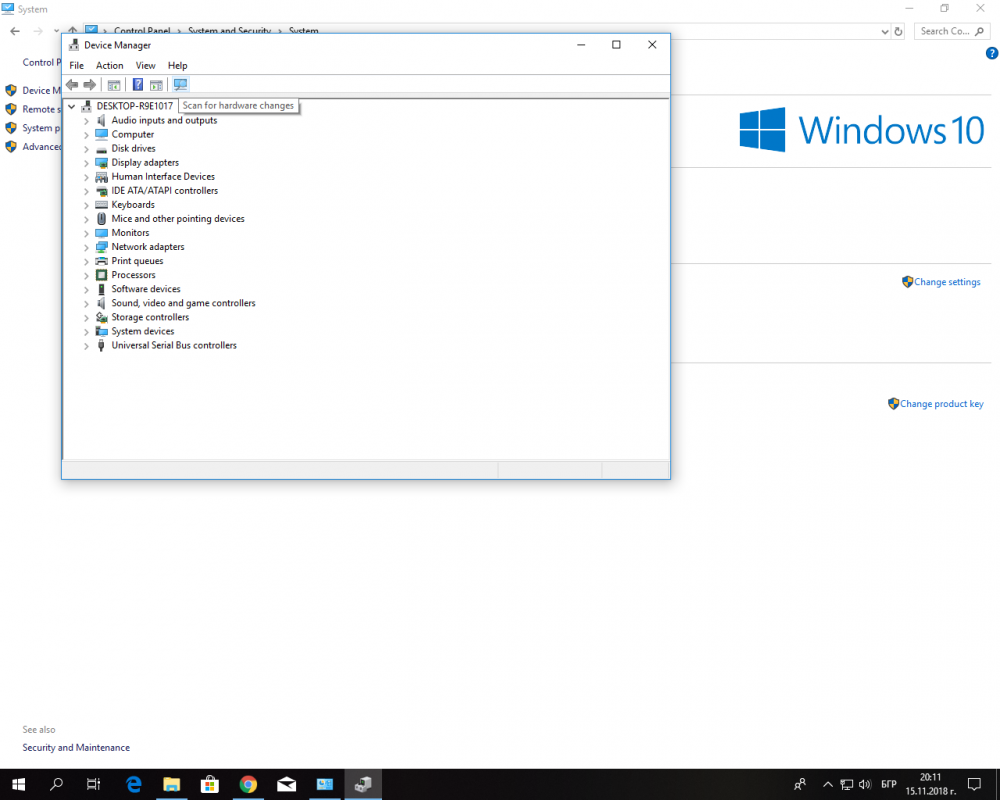Image resolution: width=1000 pixels, height=800 pixels.
Task: Click Scan for hardware changes toolbar icon
Action: 180,85
